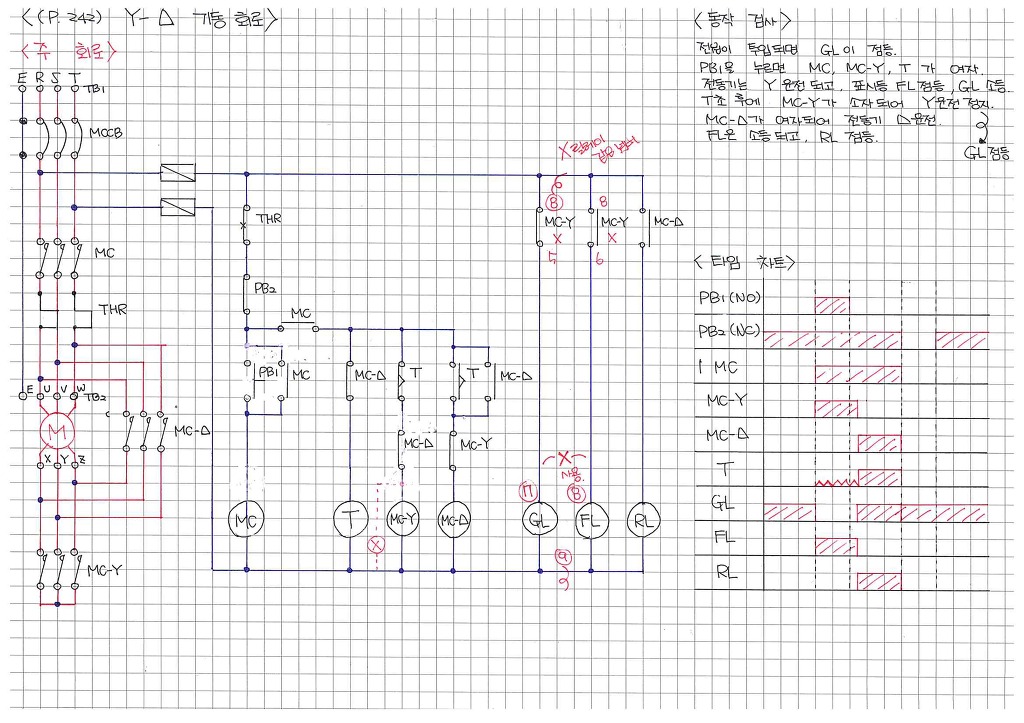Click 'THR' label in the main circuit
Viewport: 1024px width, 723px height.
[113, 309]
